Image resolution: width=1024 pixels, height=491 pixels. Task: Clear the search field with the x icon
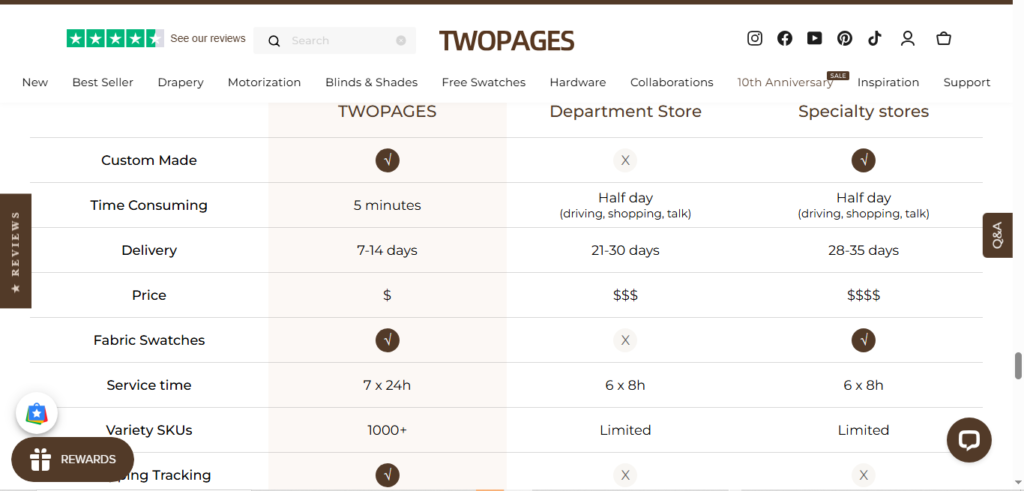(x=401, y=40)
